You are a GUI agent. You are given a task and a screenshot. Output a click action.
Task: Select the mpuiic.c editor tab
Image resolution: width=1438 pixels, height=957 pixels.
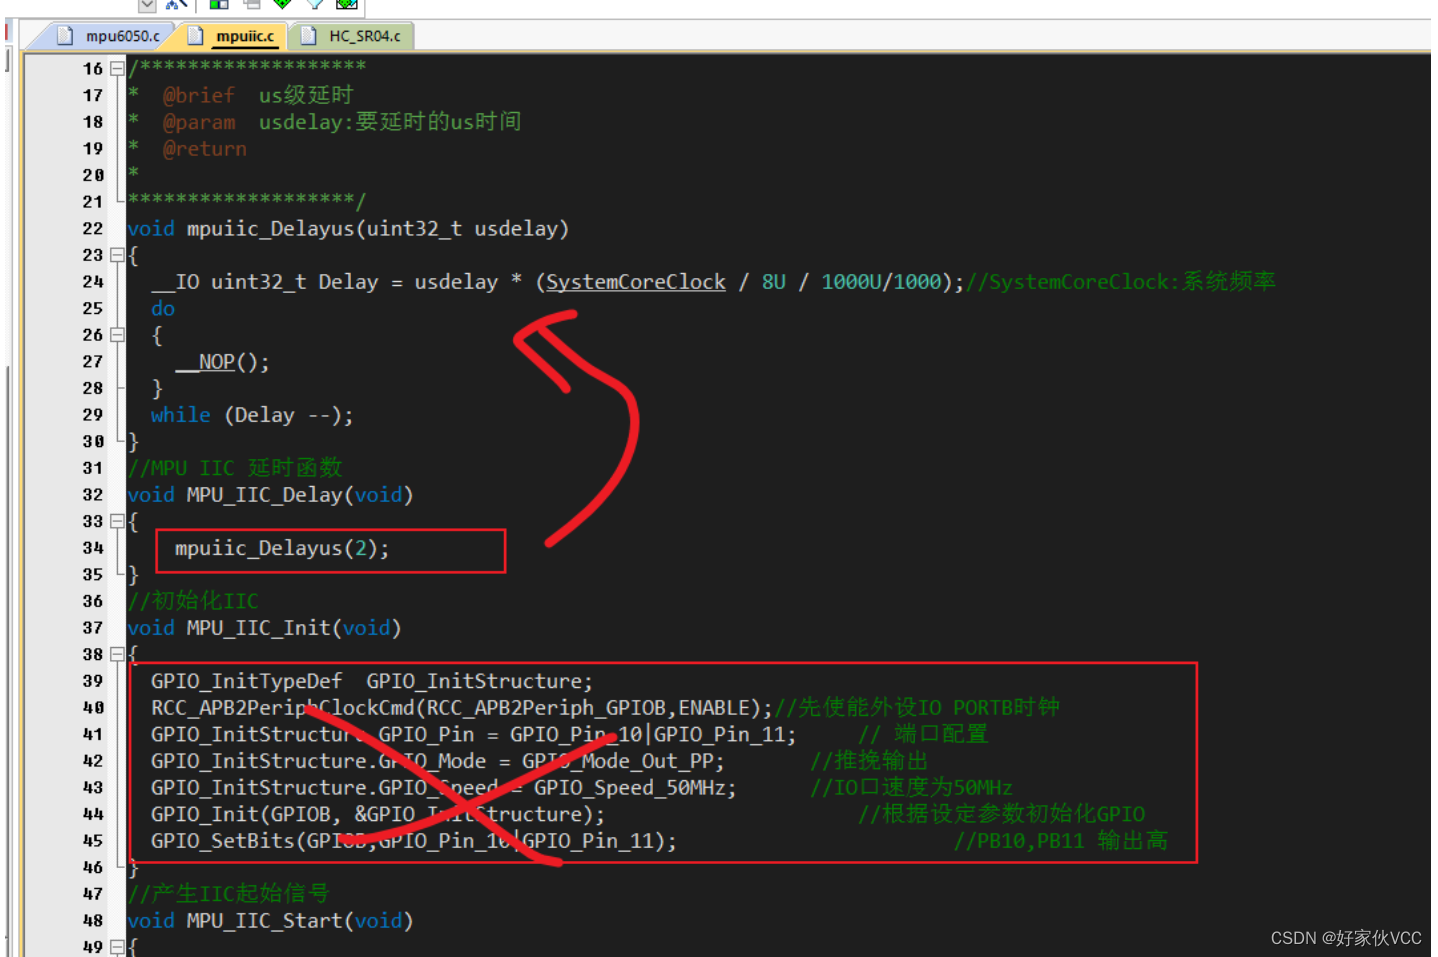244,36
